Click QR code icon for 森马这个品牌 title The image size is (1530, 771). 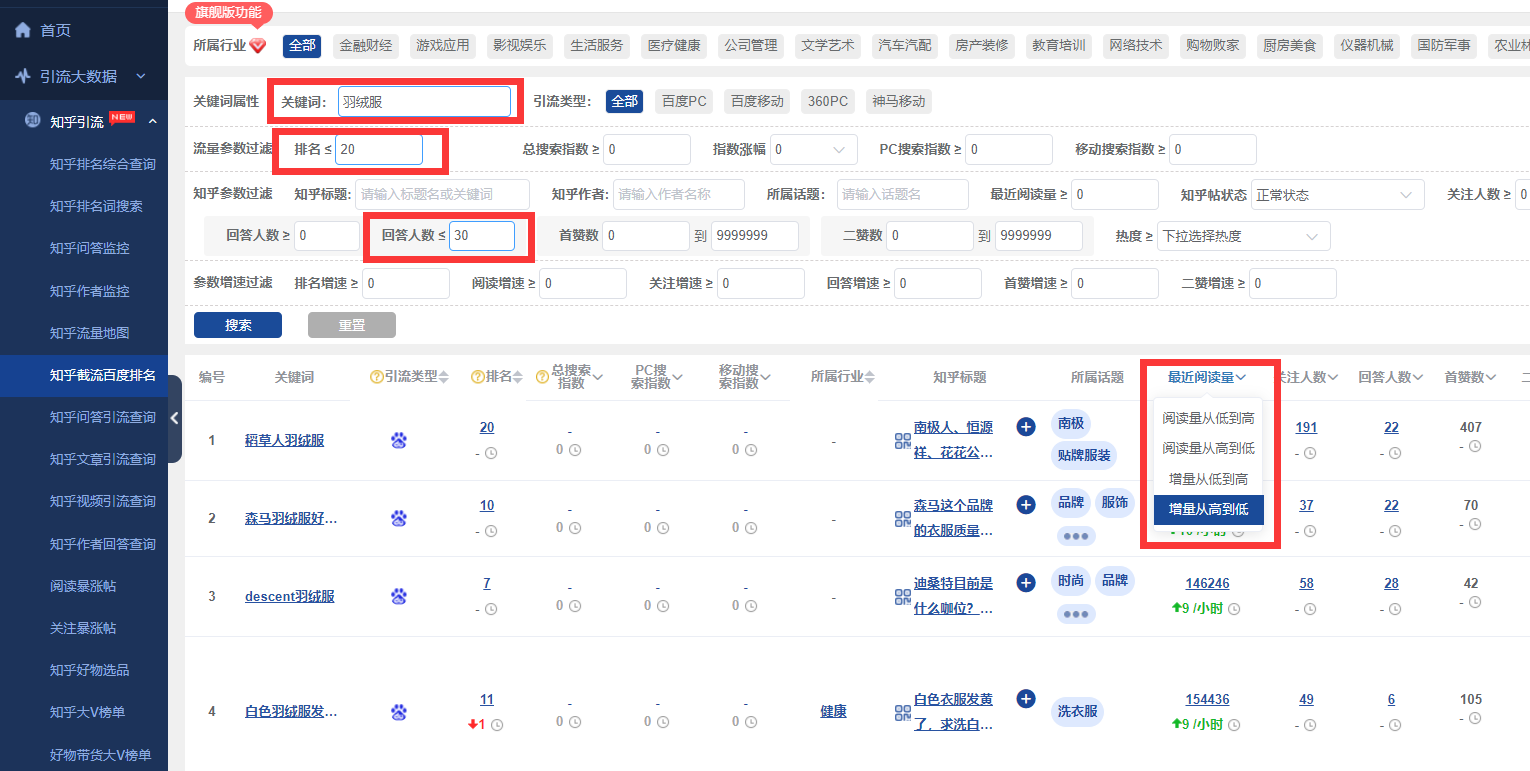pos(903,518)
